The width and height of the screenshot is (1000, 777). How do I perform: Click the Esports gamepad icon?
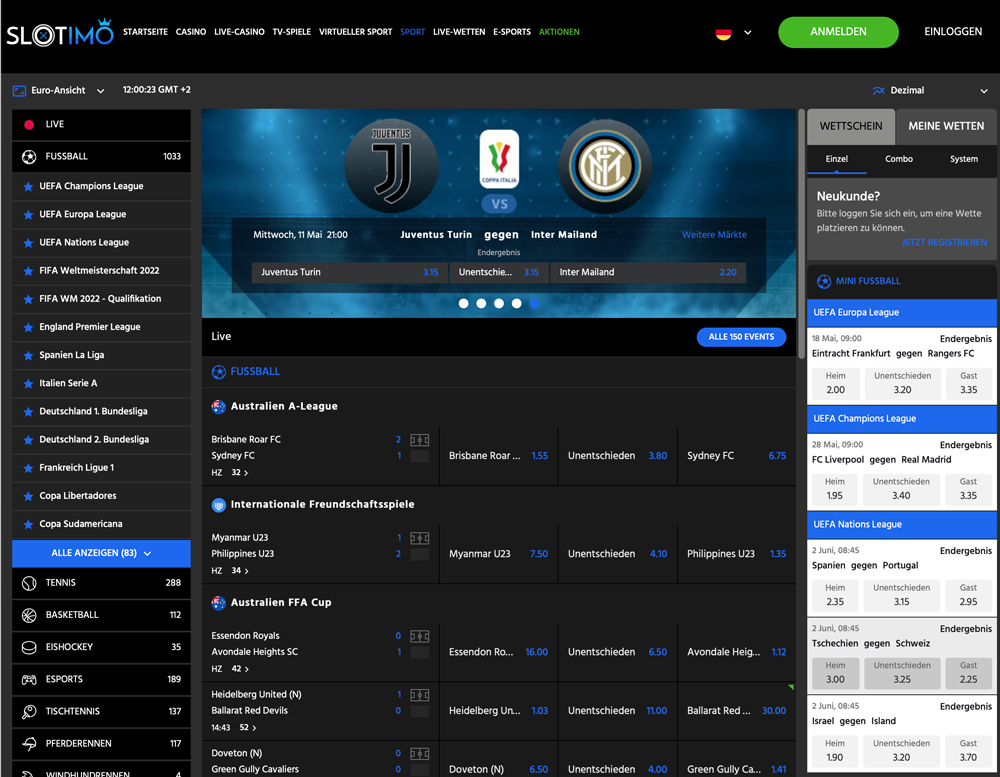coord(29,679)
